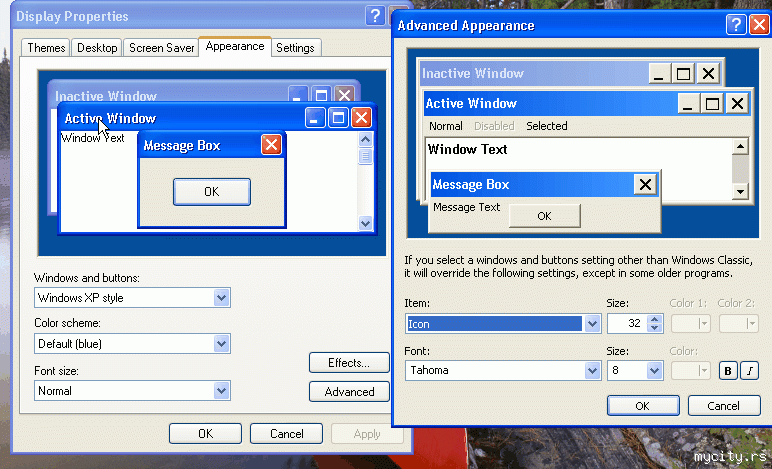Switch to the Desktop tab
The image size is (772, 469).
click(97, 48)
